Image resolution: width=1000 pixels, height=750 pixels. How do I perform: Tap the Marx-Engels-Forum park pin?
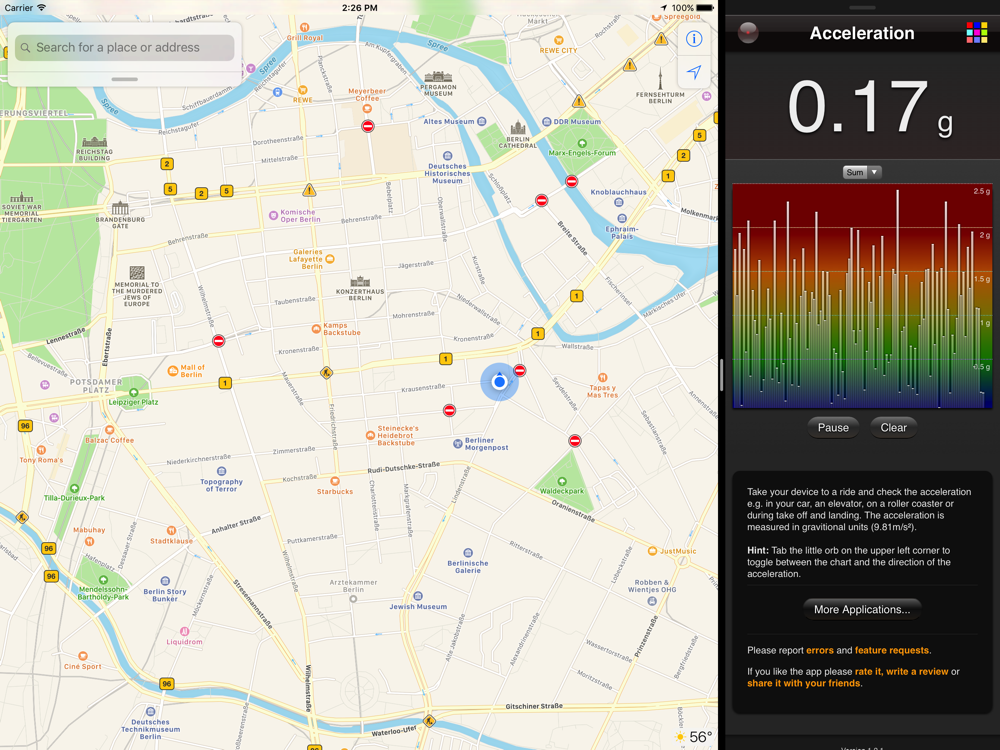582,143
